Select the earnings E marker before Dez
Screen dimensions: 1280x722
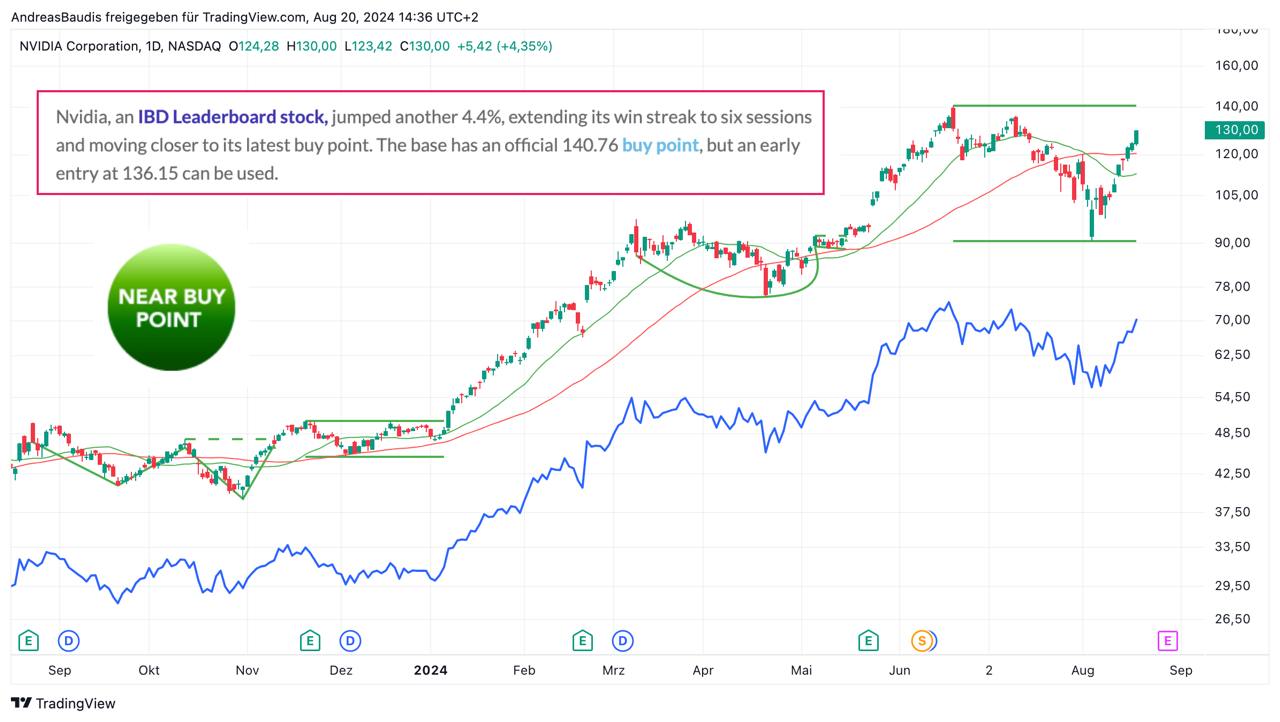point(310,640)
